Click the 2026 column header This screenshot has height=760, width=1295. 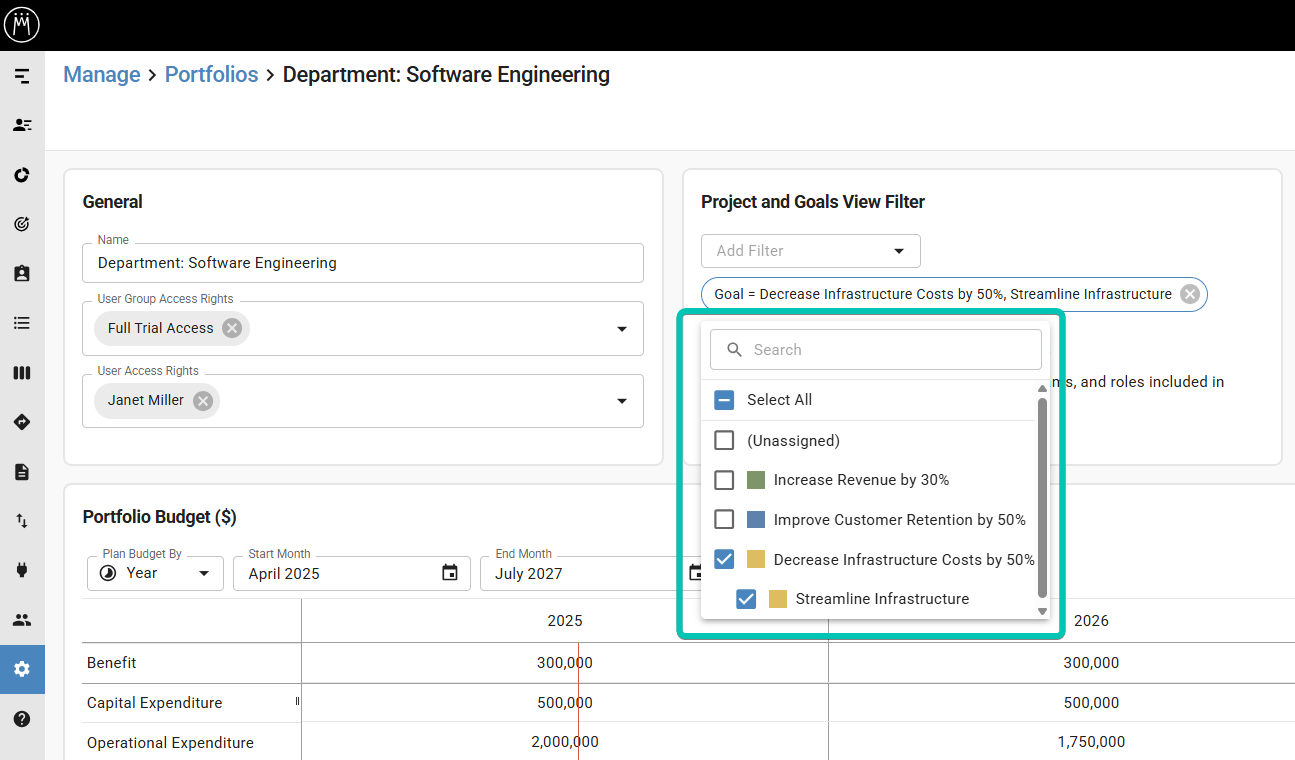1091,621
